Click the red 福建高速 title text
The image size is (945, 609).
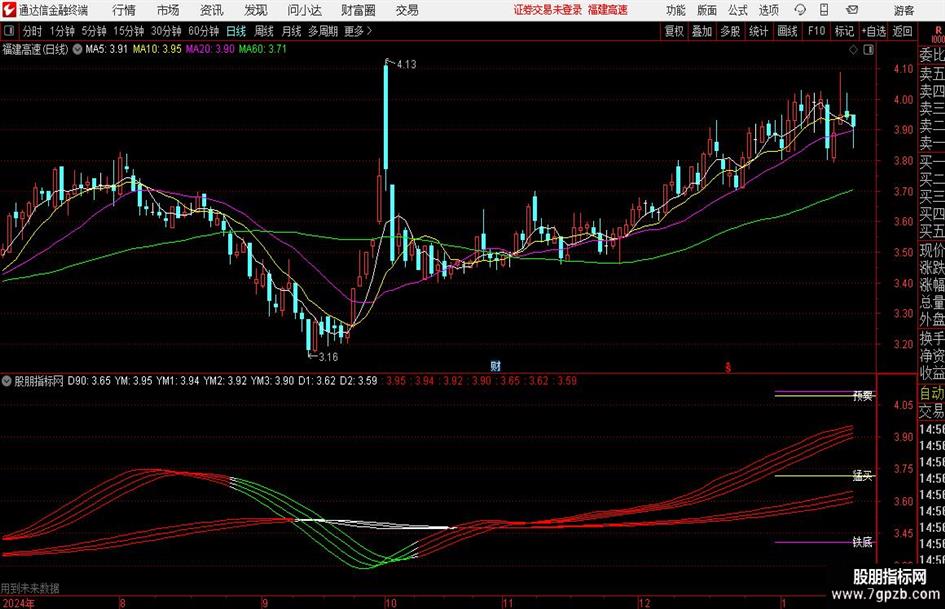coord(608,10)
